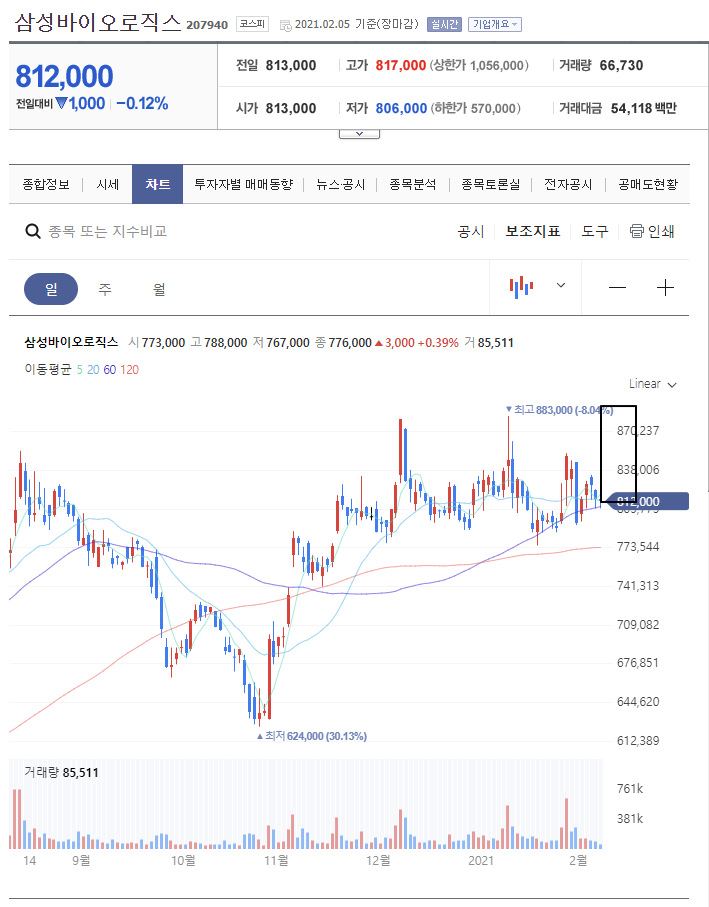Click the −0.12% change percentage
This screenshot has height=907, width=709.
click(142, 104)
